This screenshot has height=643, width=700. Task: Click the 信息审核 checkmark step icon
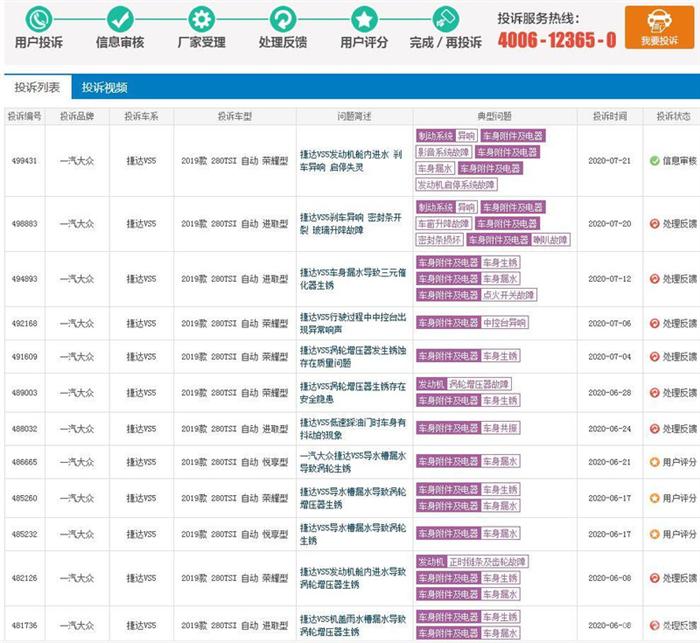pyautogui.click(x=120, y=19)
